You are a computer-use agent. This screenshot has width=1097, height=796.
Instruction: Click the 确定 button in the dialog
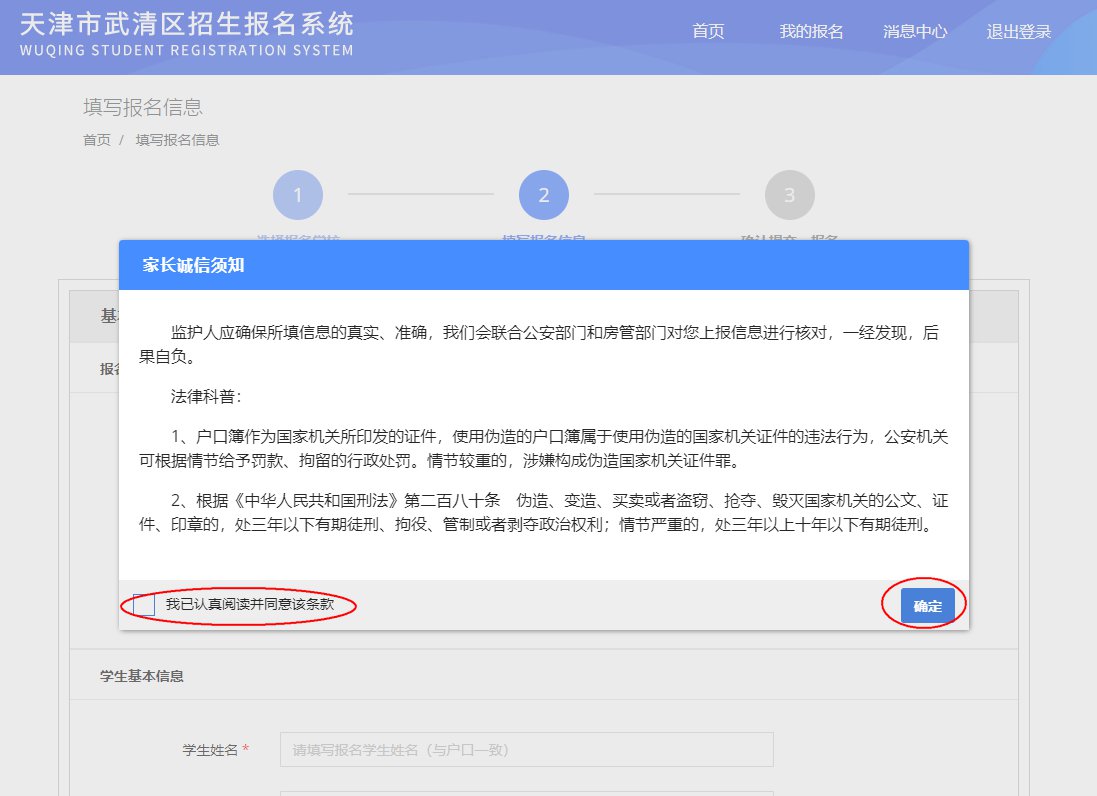(927, 606)
